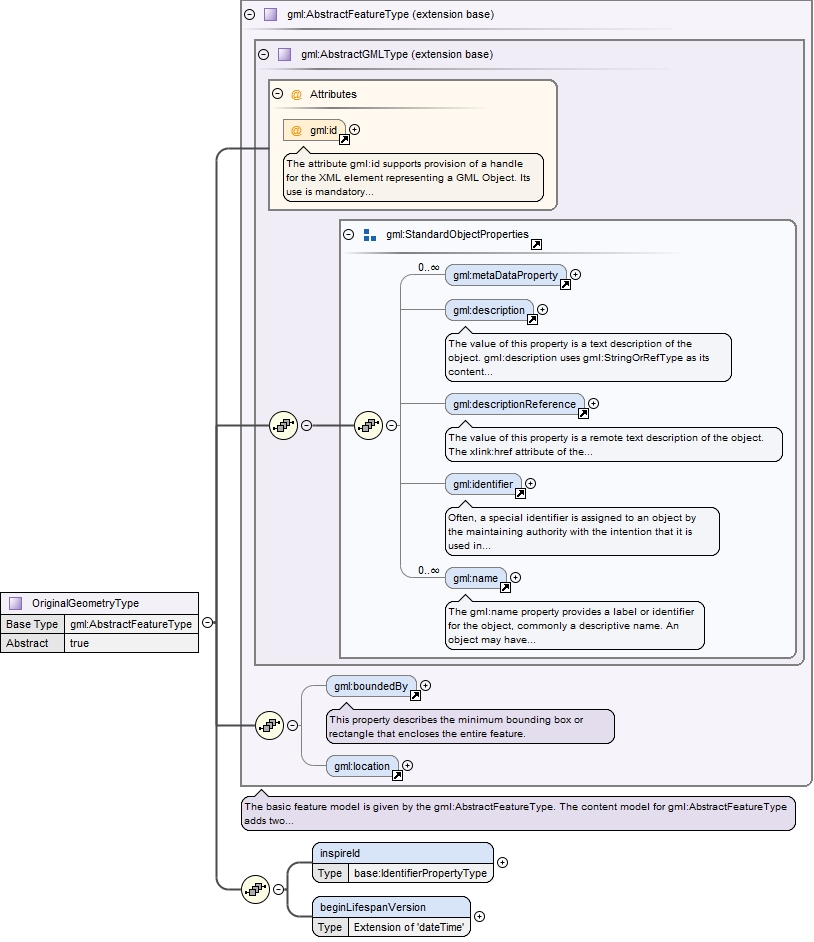Select the gml:descriptionReference element
The image size is (814, 942).
click(514, 404)
